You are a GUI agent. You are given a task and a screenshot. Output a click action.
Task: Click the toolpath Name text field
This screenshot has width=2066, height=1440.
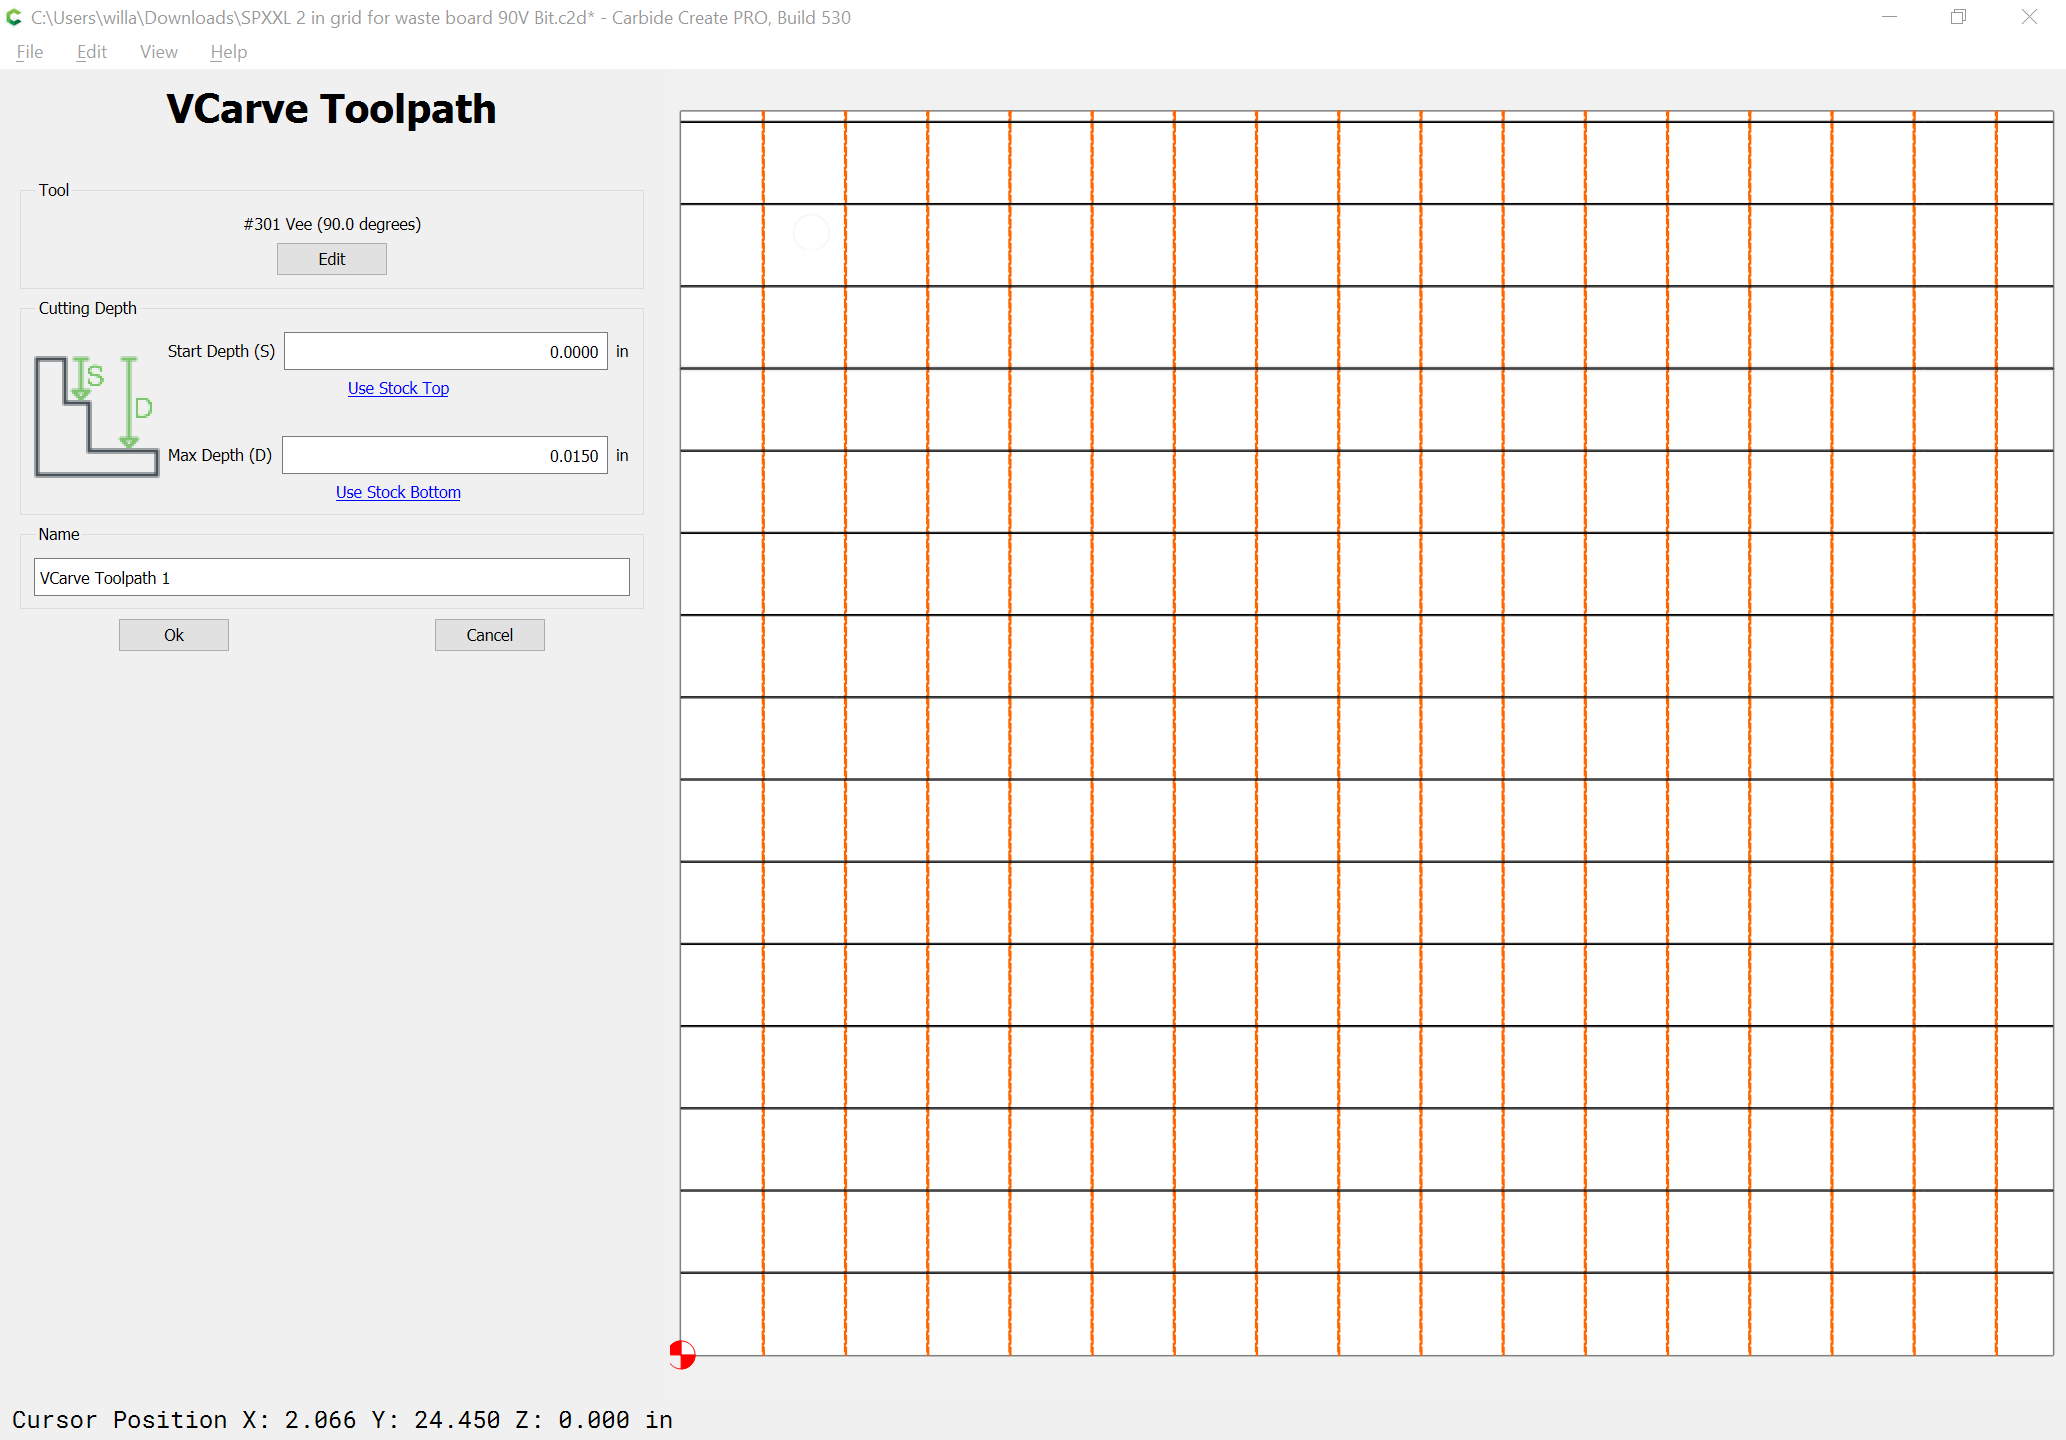click(x=332, y=577)
